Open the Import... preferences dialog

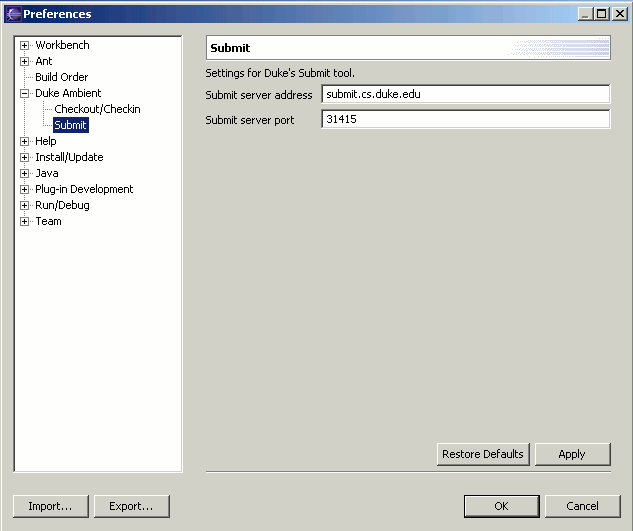coord(50,506)
